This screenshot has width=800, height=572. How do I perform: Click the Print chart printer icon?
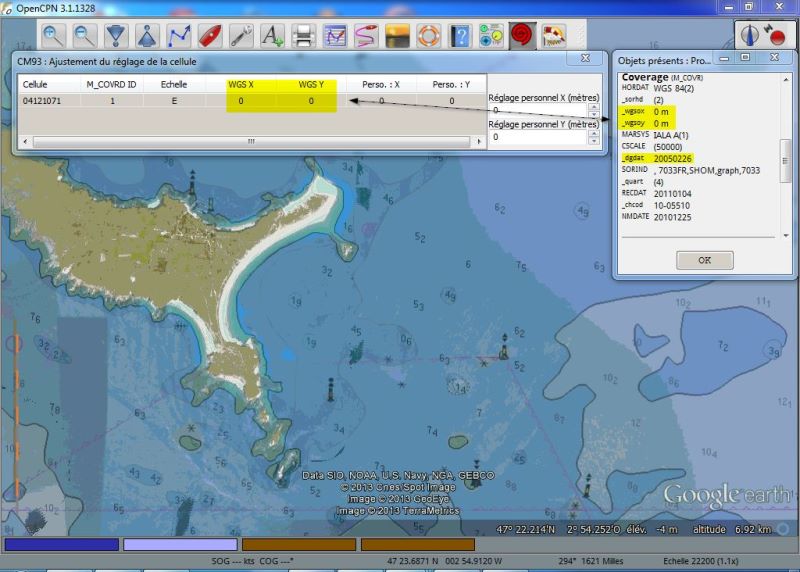click(304, 36)
